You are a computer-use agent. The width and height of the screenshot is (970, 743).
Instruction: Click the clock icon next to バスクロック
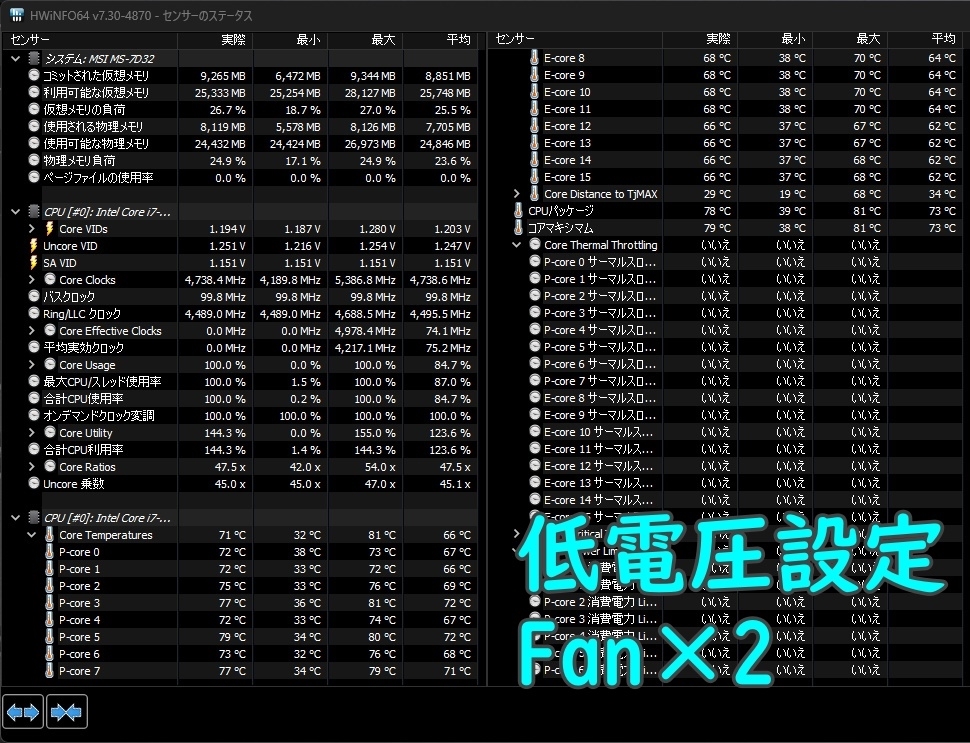tap(32, 296)
